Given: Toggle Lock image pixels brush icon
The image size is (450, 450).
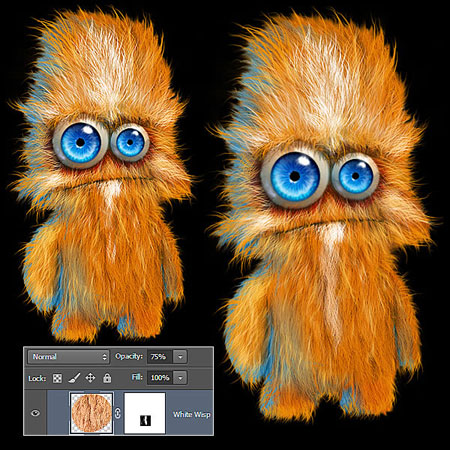Looking at the screenshot, I should [74, 378].
